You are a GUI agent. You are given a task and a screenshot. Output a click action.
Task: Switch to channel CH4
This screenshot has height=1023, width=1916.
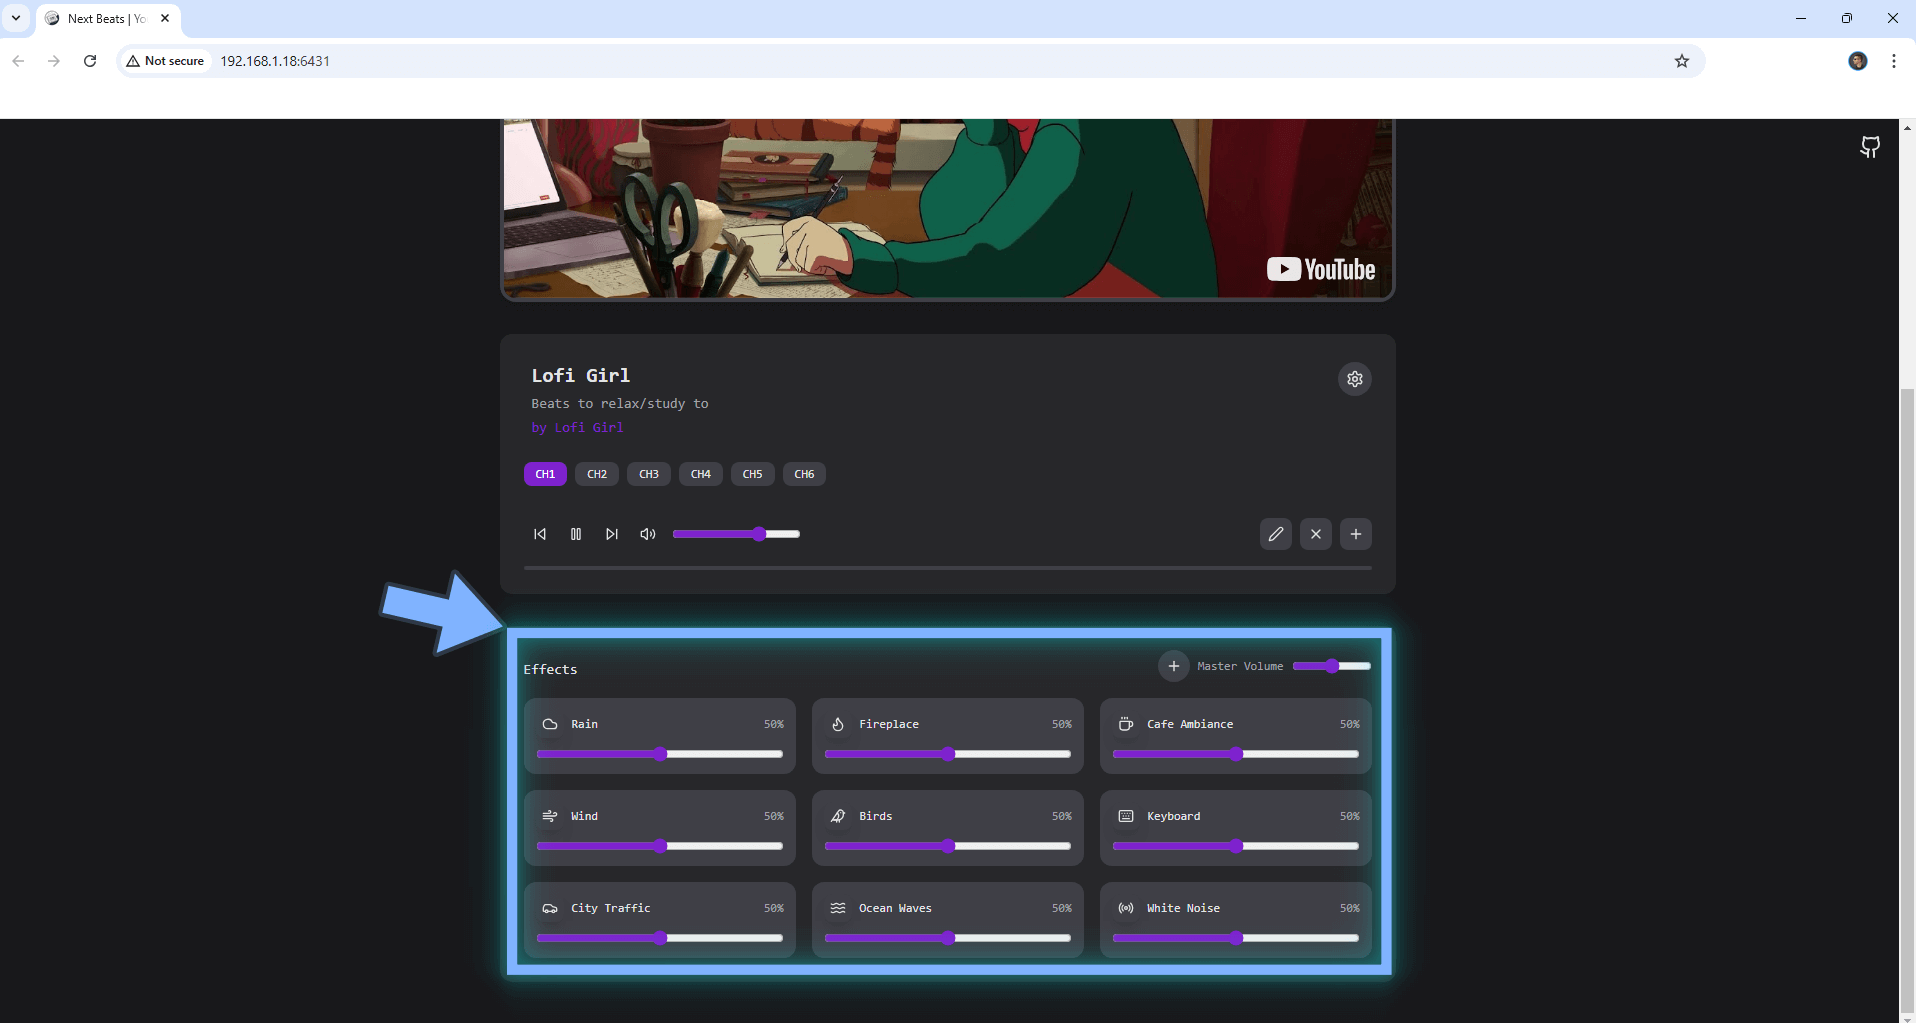point(701,474)
